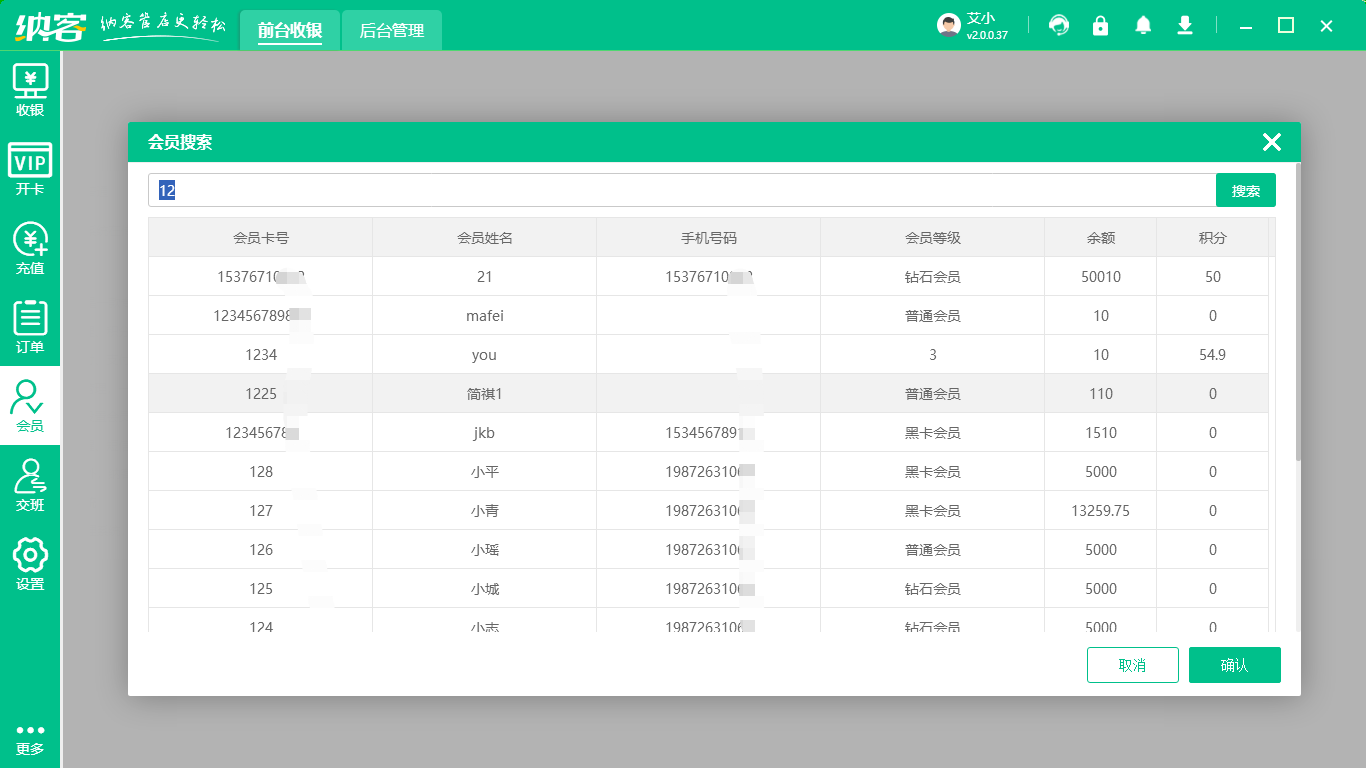
Task: Close the 会员搜索 dialog with X
Action: tap(1271, 142)
